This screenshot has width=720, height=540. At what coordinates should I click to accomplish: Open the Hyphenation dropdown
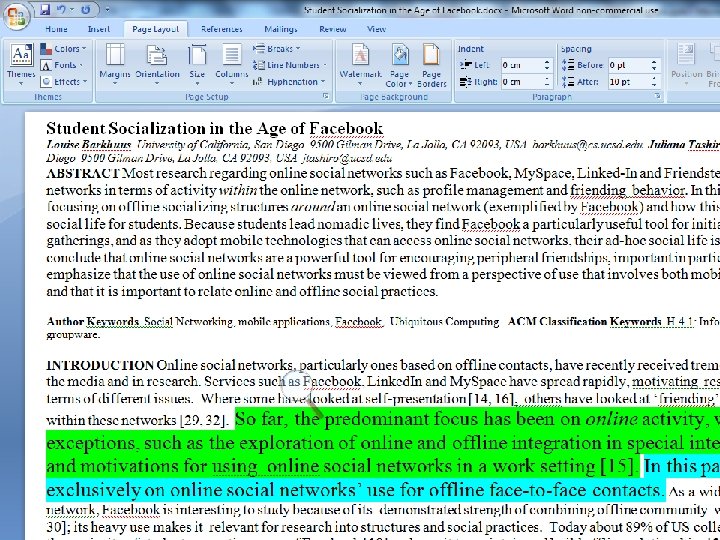pos(289,82)
